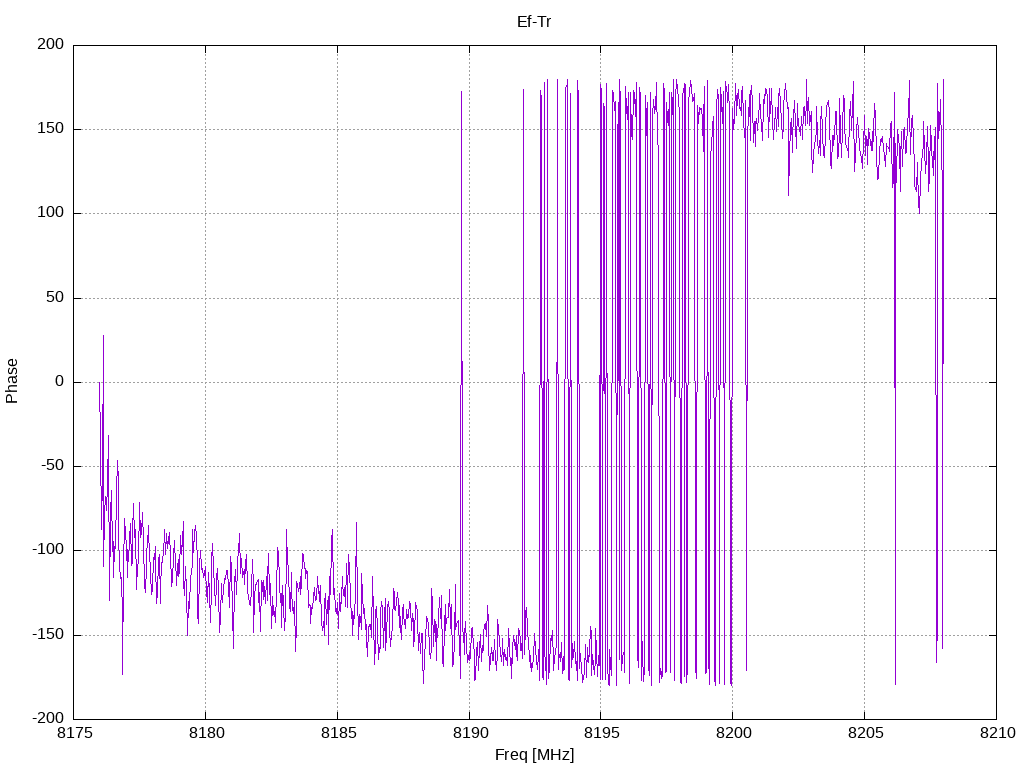Click y-axis tick label "150"
Image resolution: width=1024 pixels, height=768 pixels.
[x=51, y=129]
